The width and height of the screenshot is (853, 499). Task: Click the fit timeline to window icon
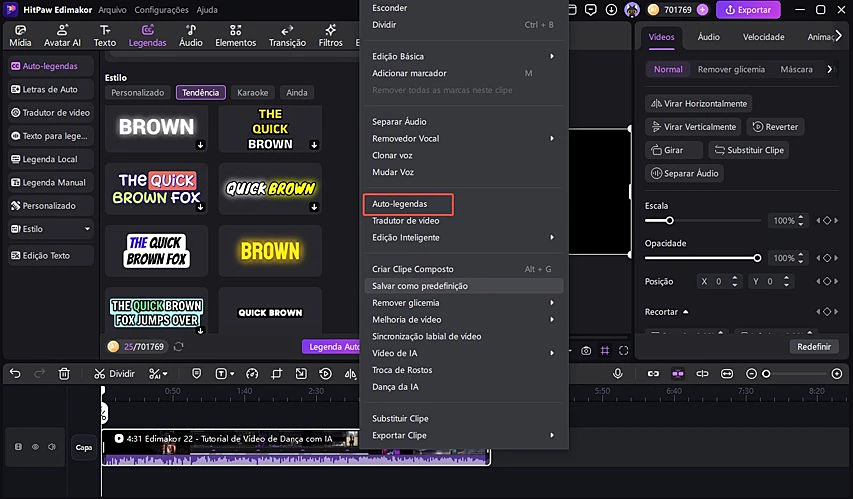pyautogui.click(x=727, y=373)
